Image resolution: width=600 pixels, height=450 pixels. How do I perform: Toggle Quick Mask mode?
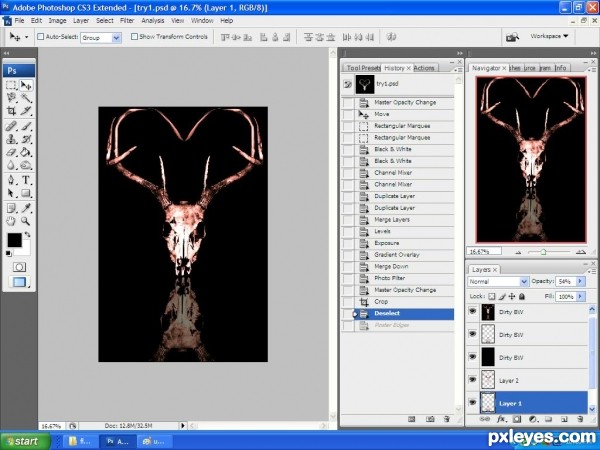(19, 267)
